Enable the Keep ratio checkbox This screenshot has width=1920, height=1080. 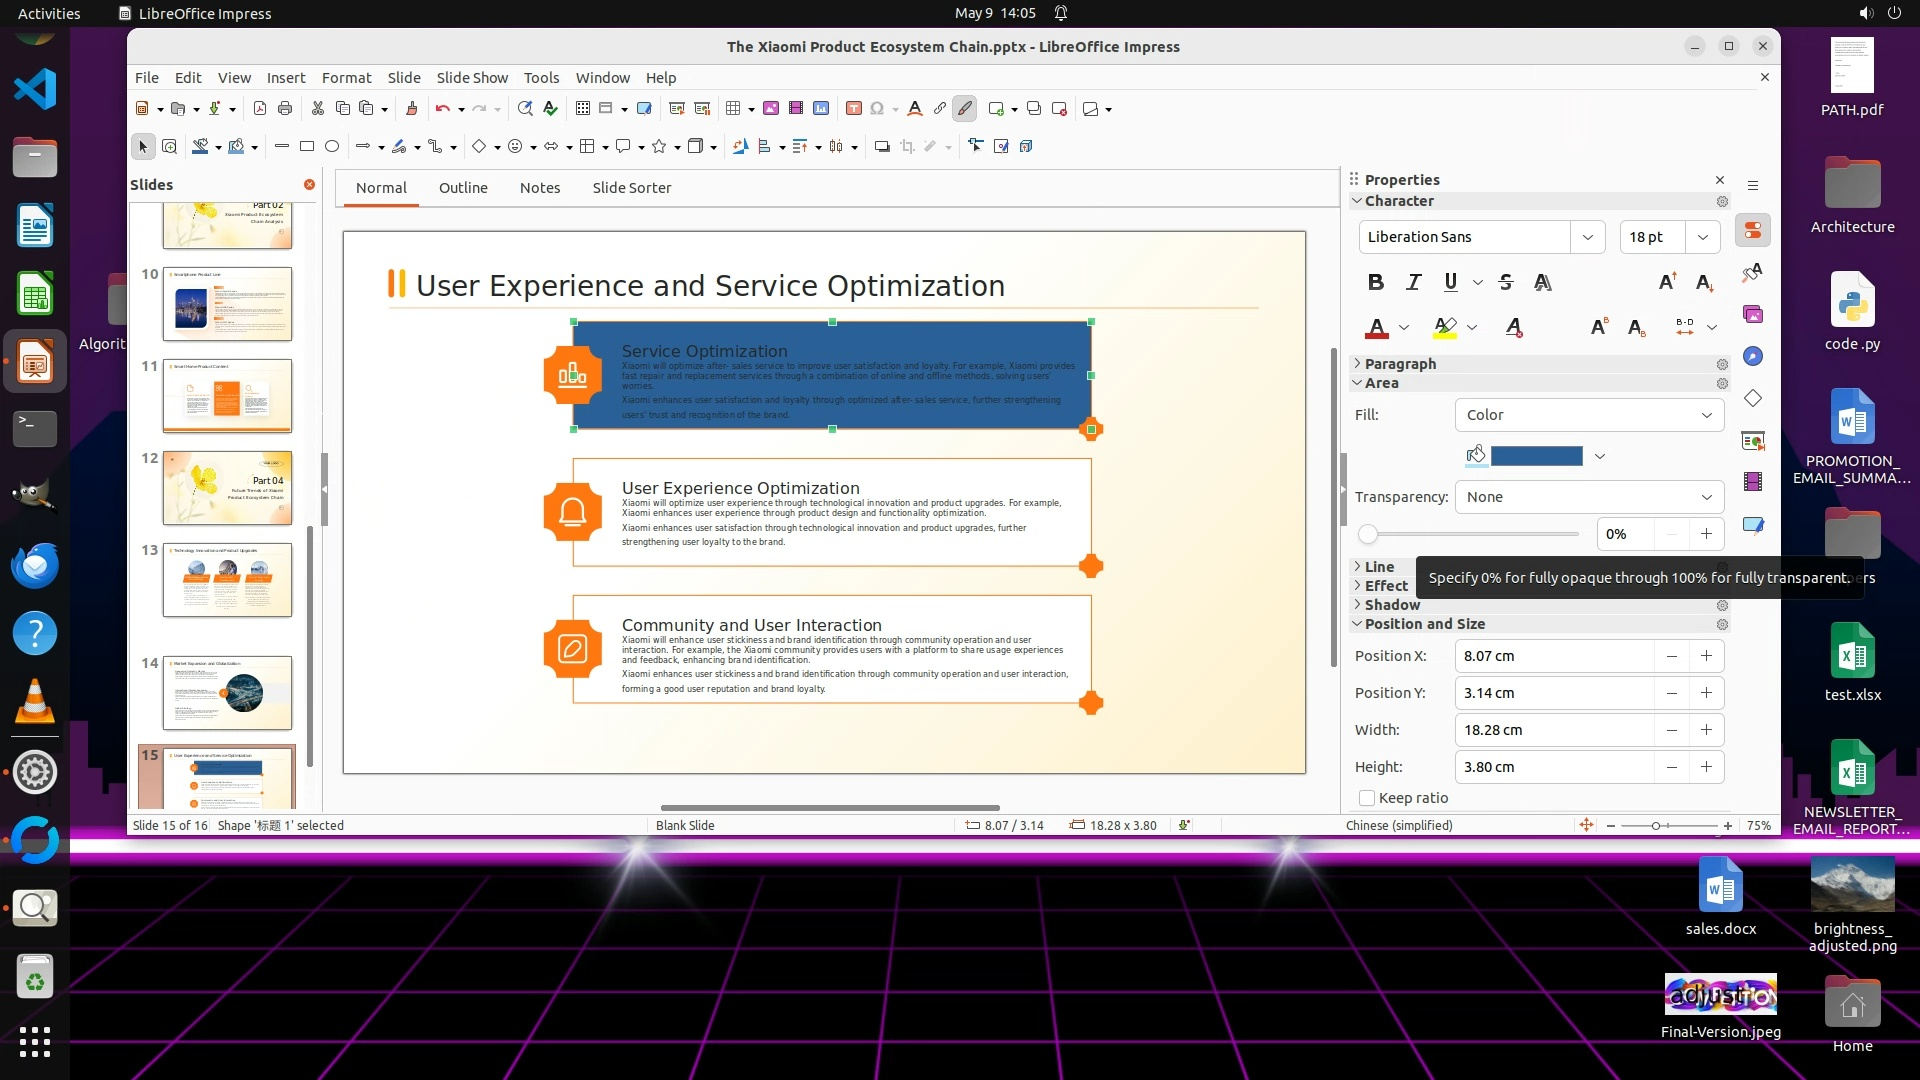click(x=1367, y=798)
